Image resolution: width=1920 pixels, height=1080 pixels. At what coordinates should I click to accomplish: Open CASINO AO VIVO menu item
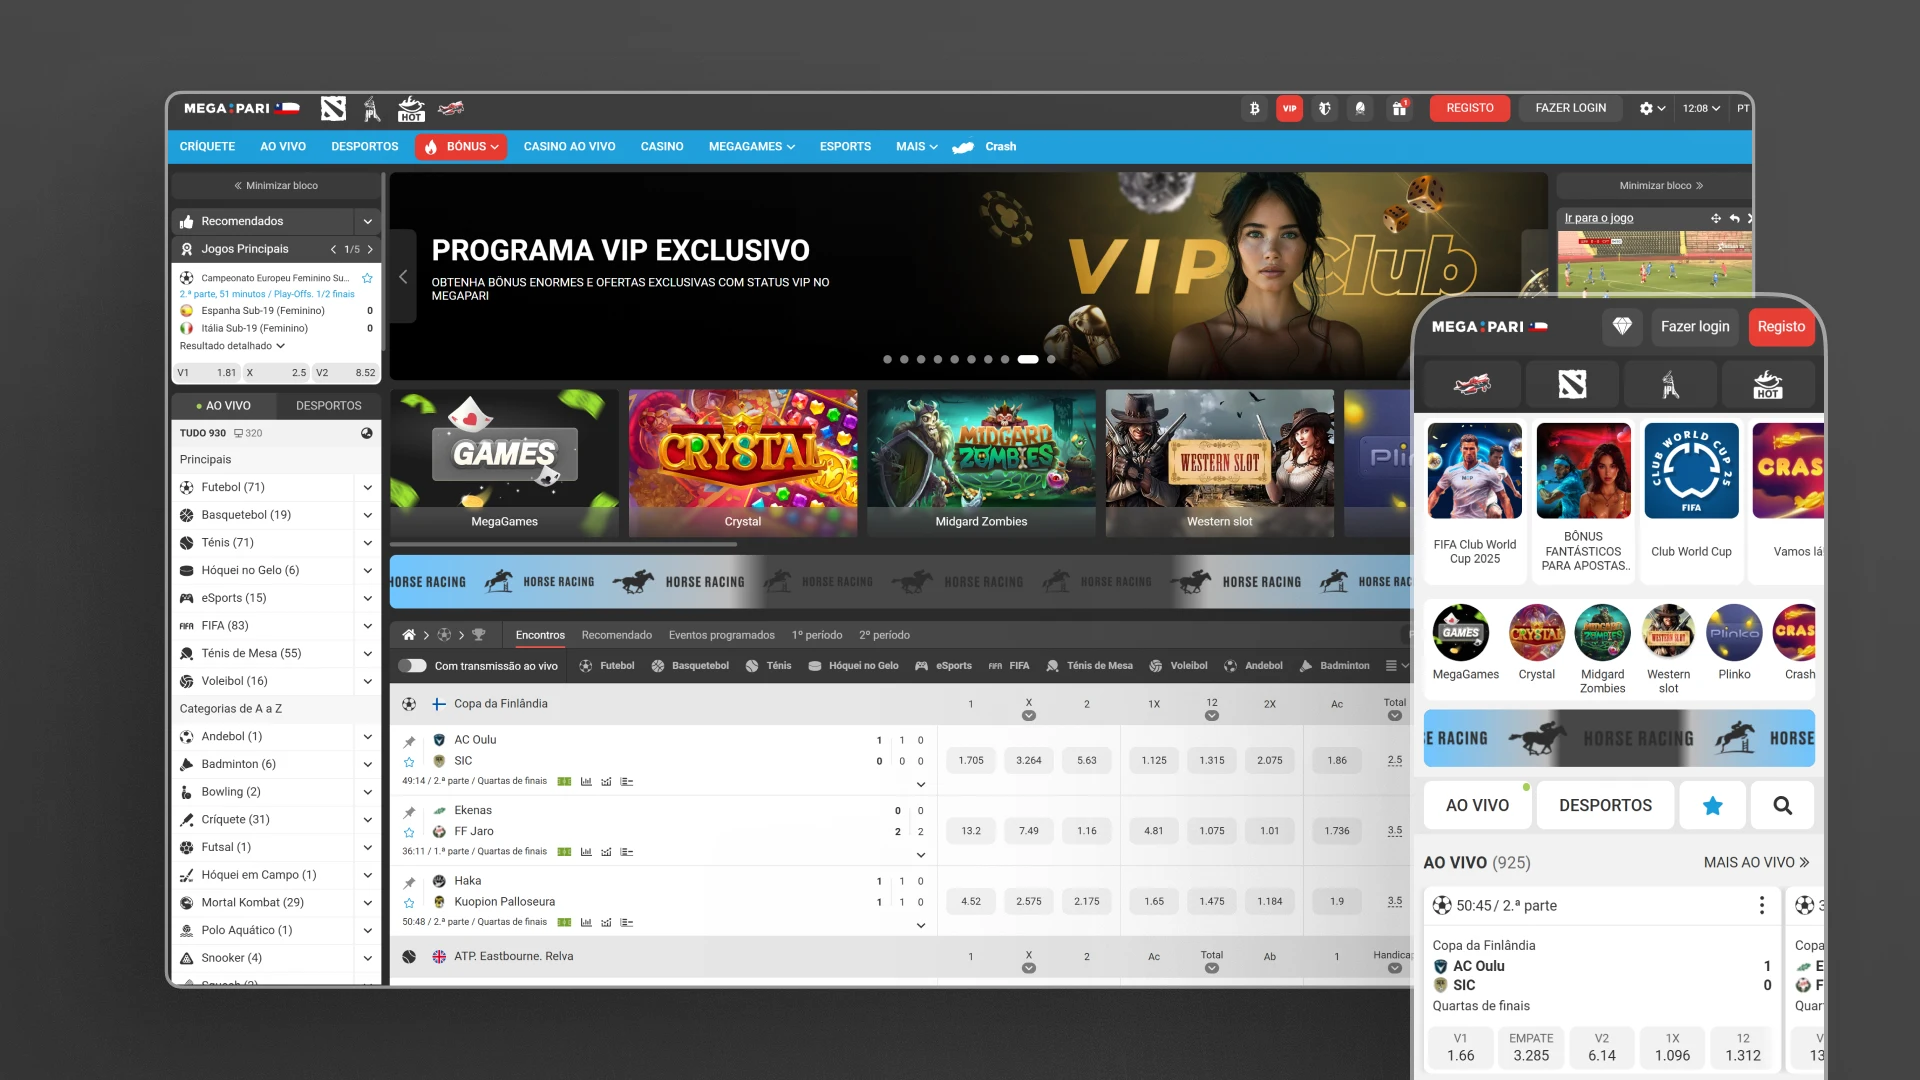point(569,147)
